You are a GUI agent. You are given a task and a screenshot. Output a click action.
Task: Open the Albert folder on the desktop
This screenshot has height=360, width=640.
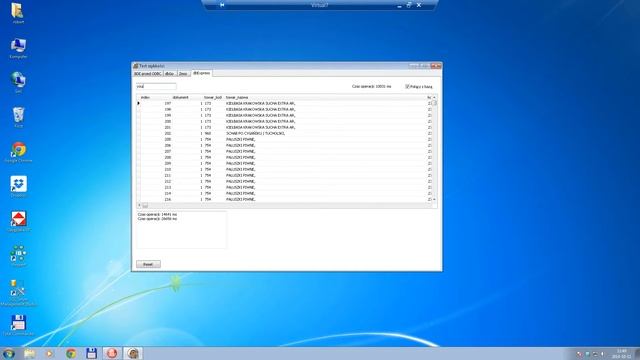point(18,13)
